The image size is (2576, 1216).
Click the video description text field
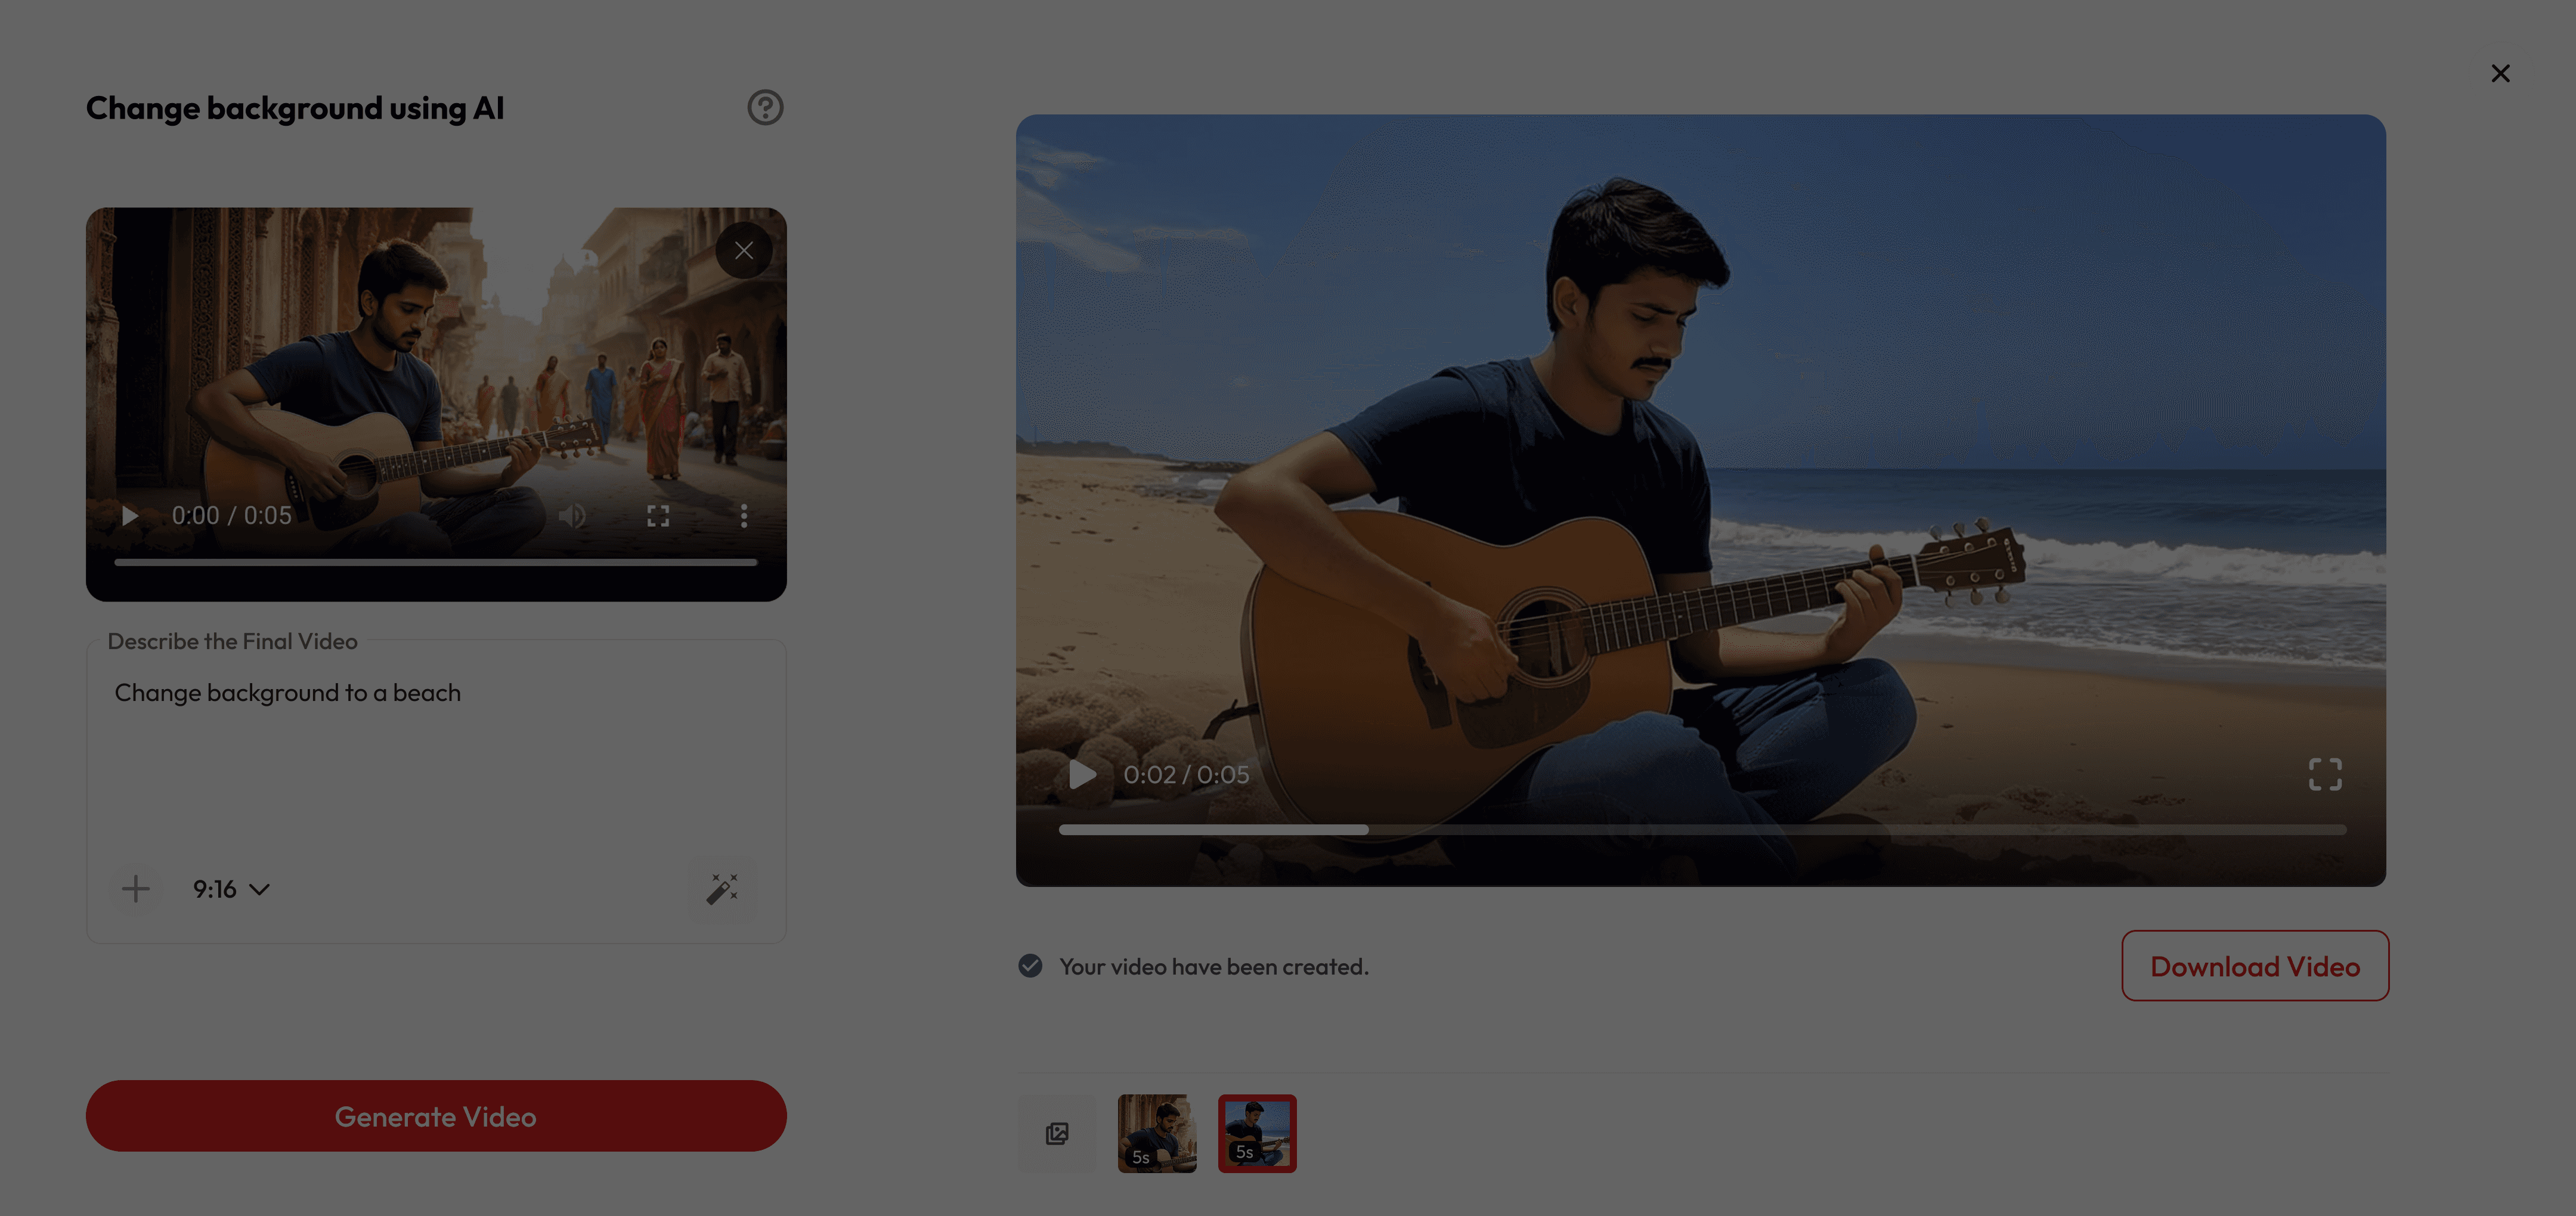[x=435, y=760]
